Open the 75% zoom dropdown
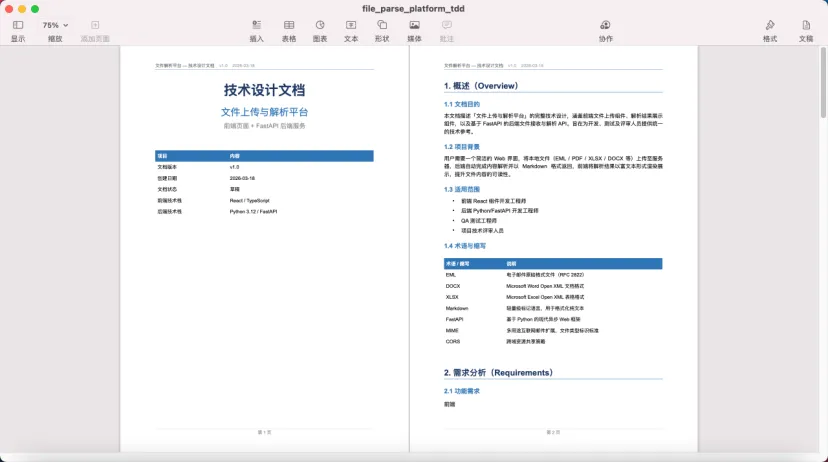 point(55,25)
